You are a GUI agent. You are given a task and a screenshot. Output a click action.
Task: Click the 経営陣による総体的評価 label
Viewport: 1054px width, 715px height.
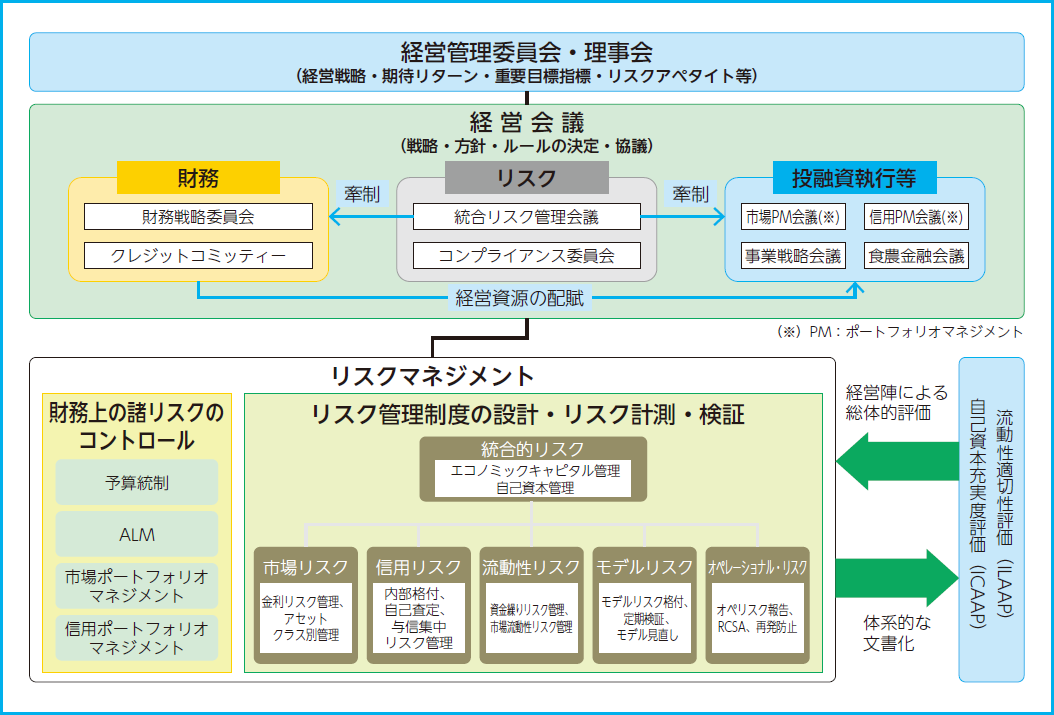pyautogui.click(x=896, y=402)
